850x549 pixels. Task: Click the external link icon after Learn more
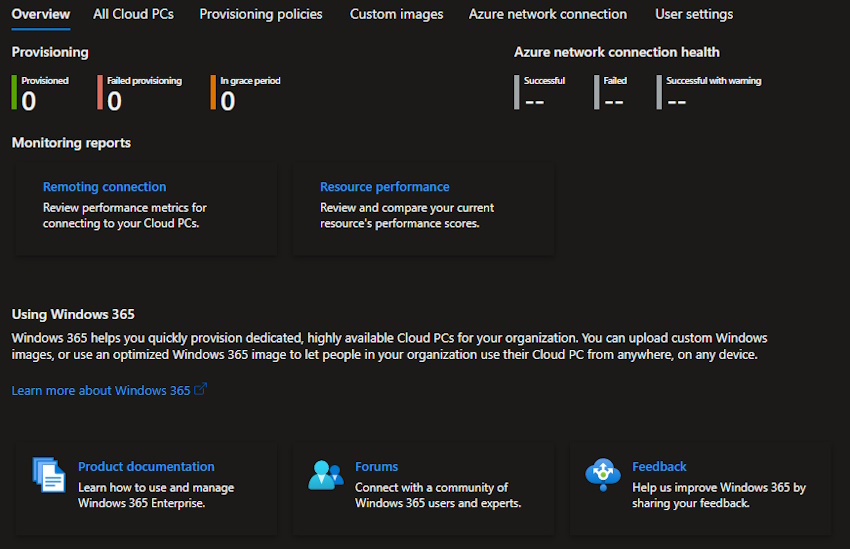click(x=201, y=389)
